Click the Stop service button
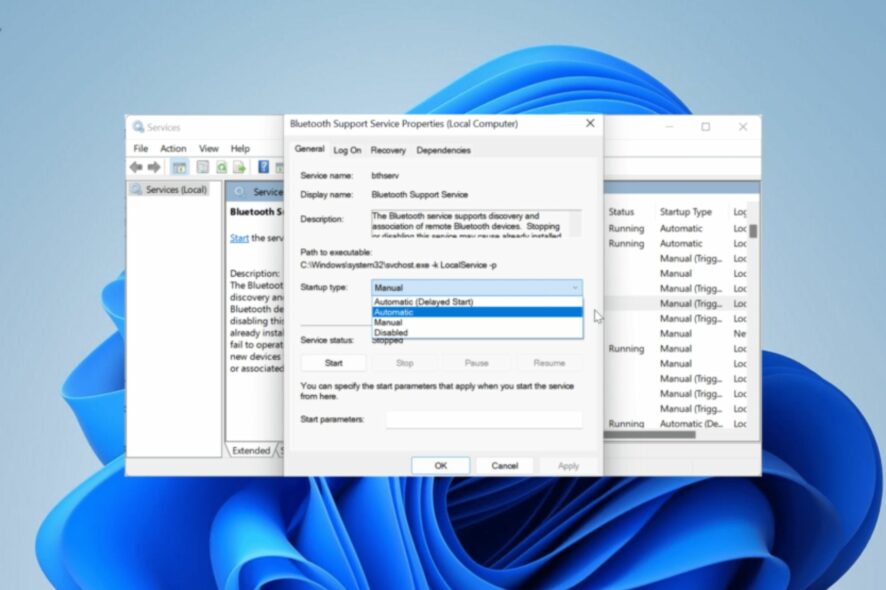886x590 pixels. [x=405, y=363]
